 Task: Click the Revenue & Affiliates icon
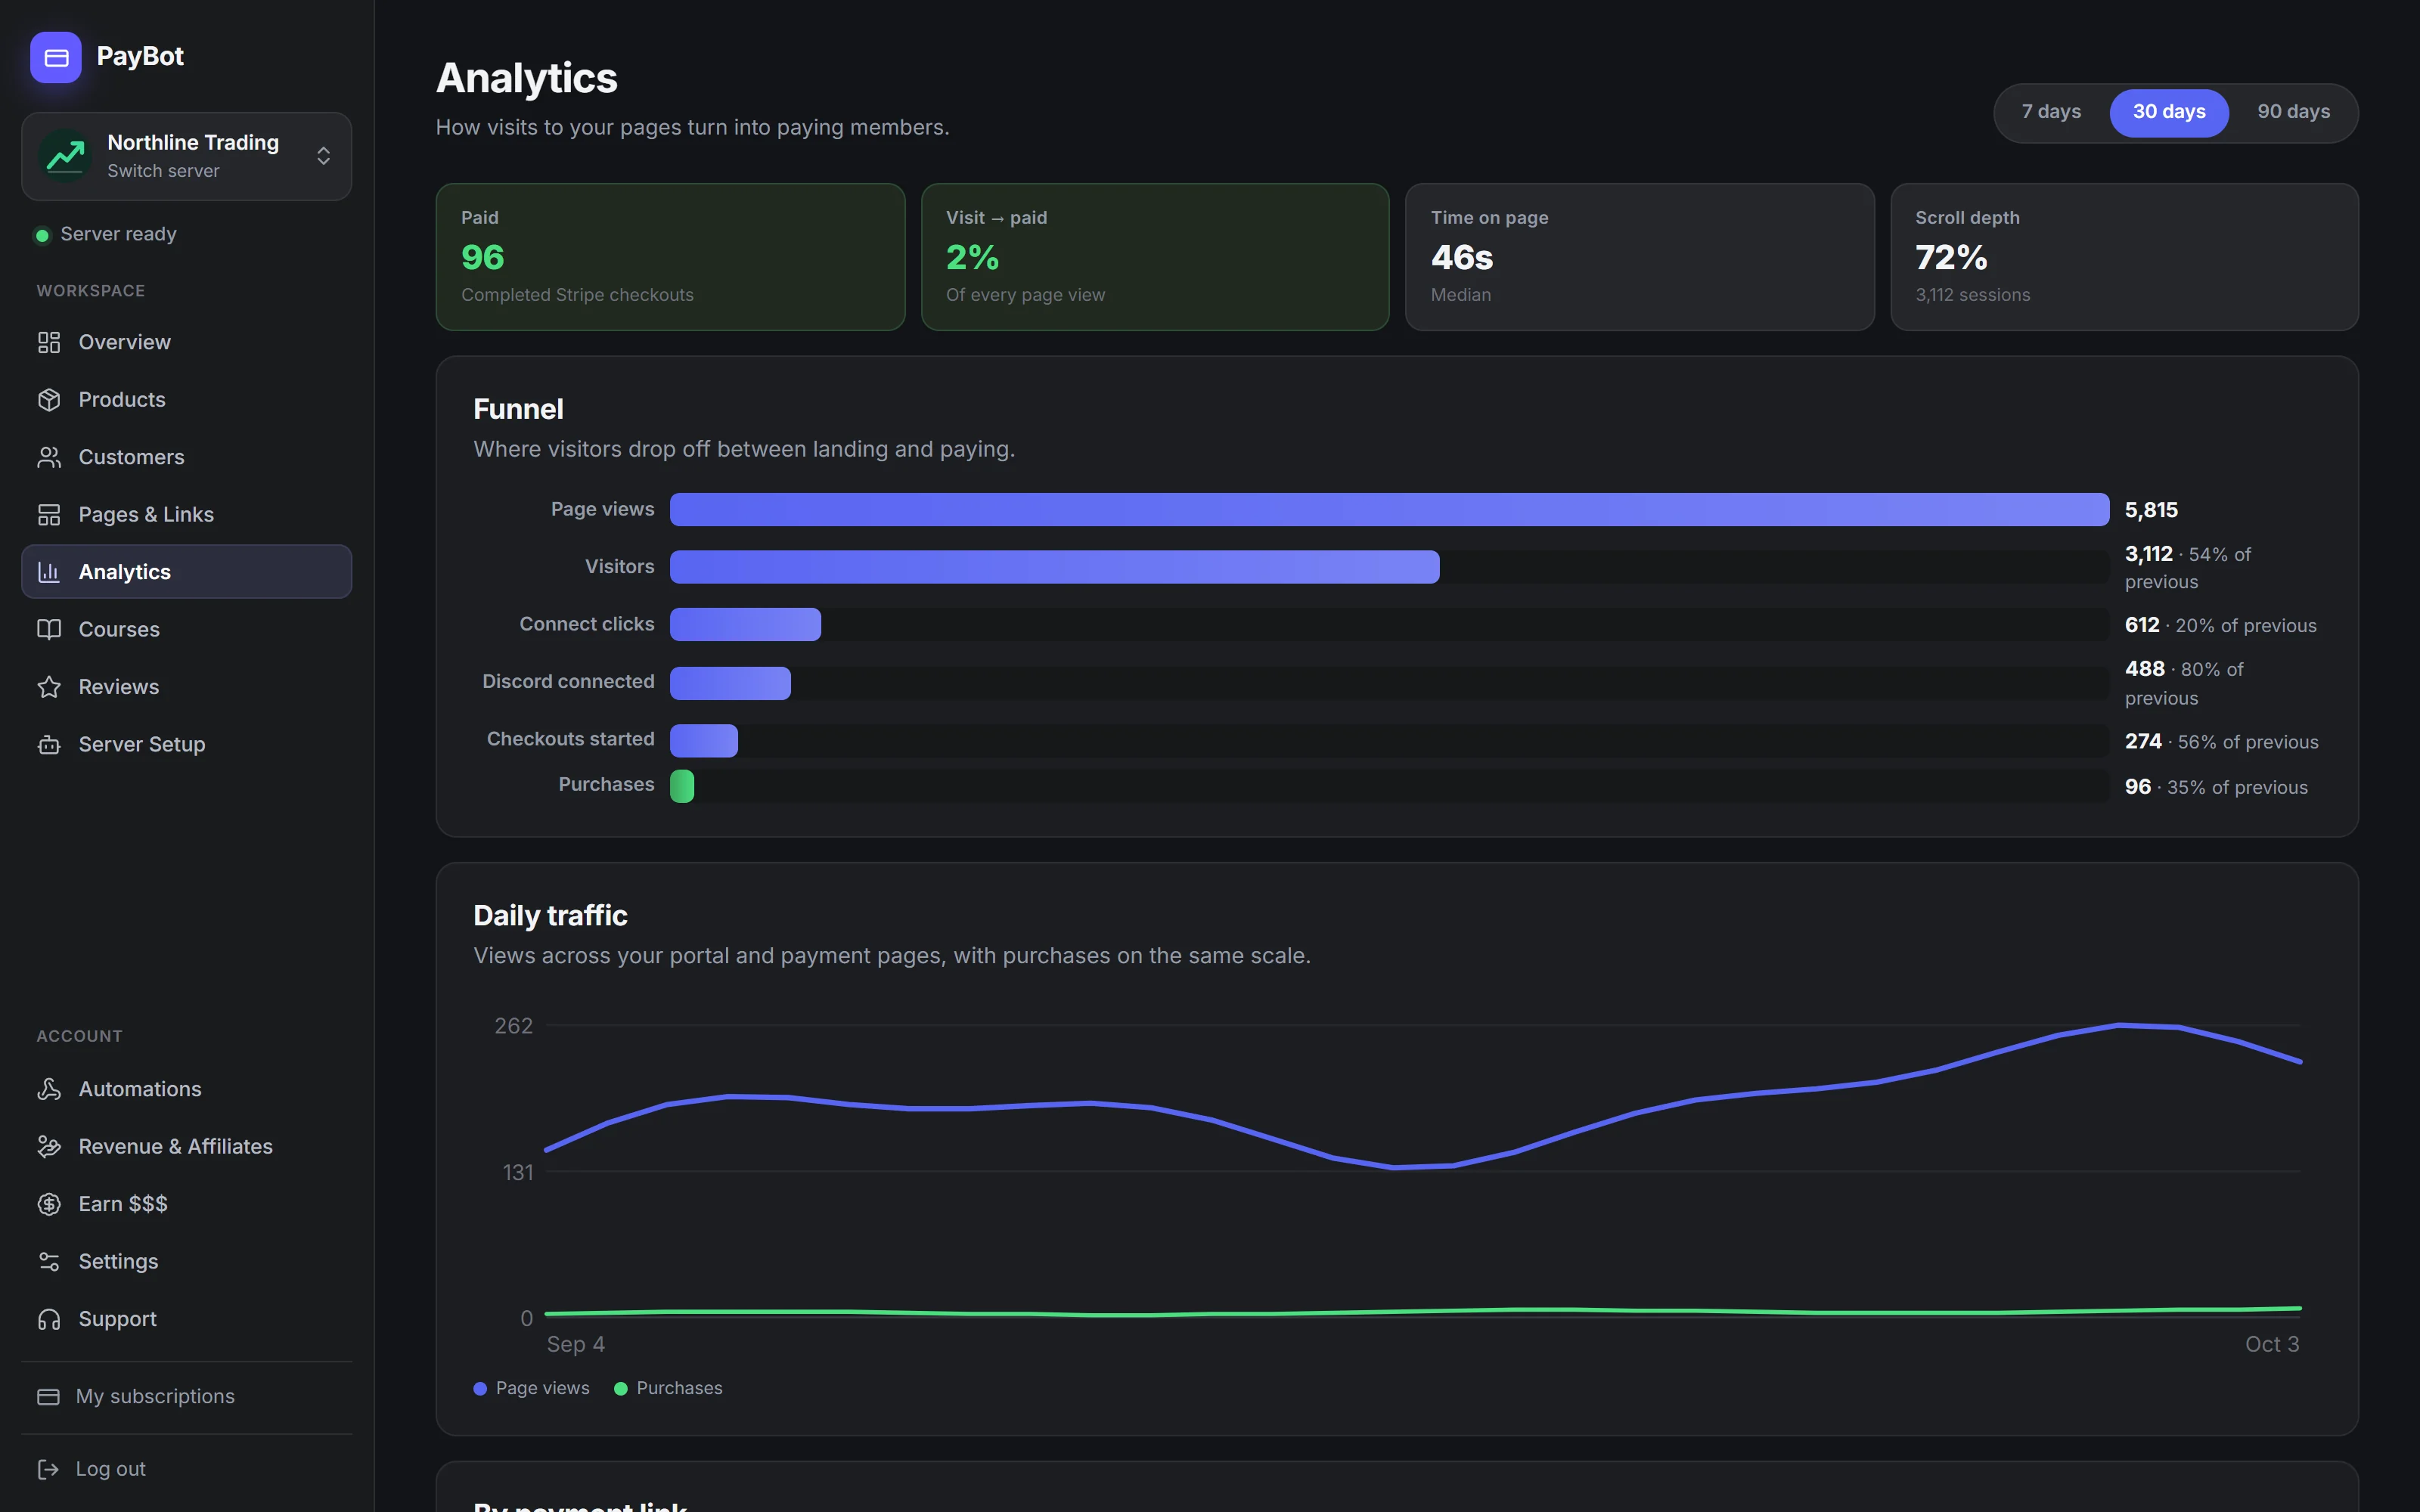pos(49,1147)
